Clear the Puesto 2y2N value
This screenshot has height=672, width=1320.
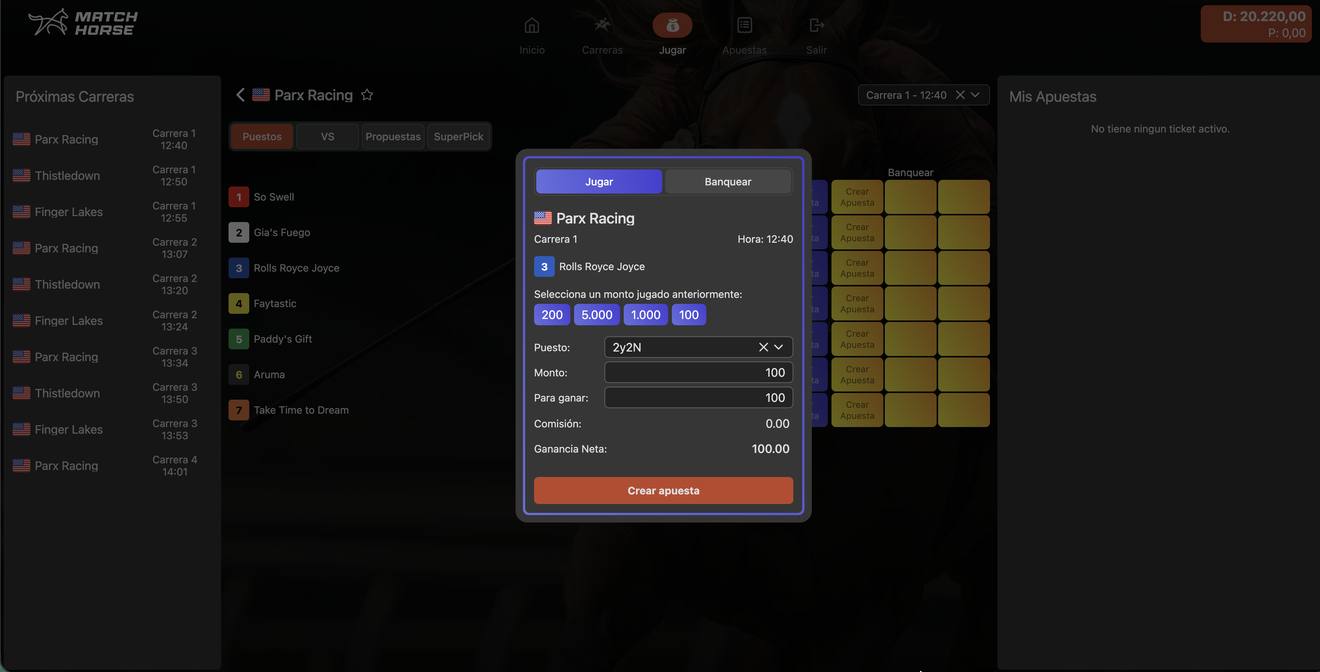click(763, 347)
